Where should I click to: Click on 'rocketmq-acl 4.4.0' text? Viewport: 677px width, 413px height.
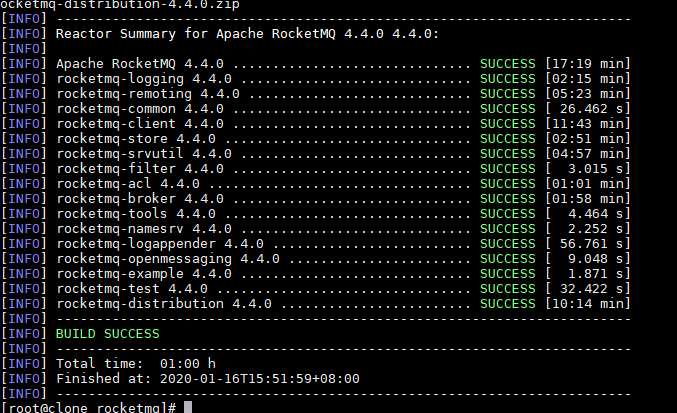coord(128,184)
